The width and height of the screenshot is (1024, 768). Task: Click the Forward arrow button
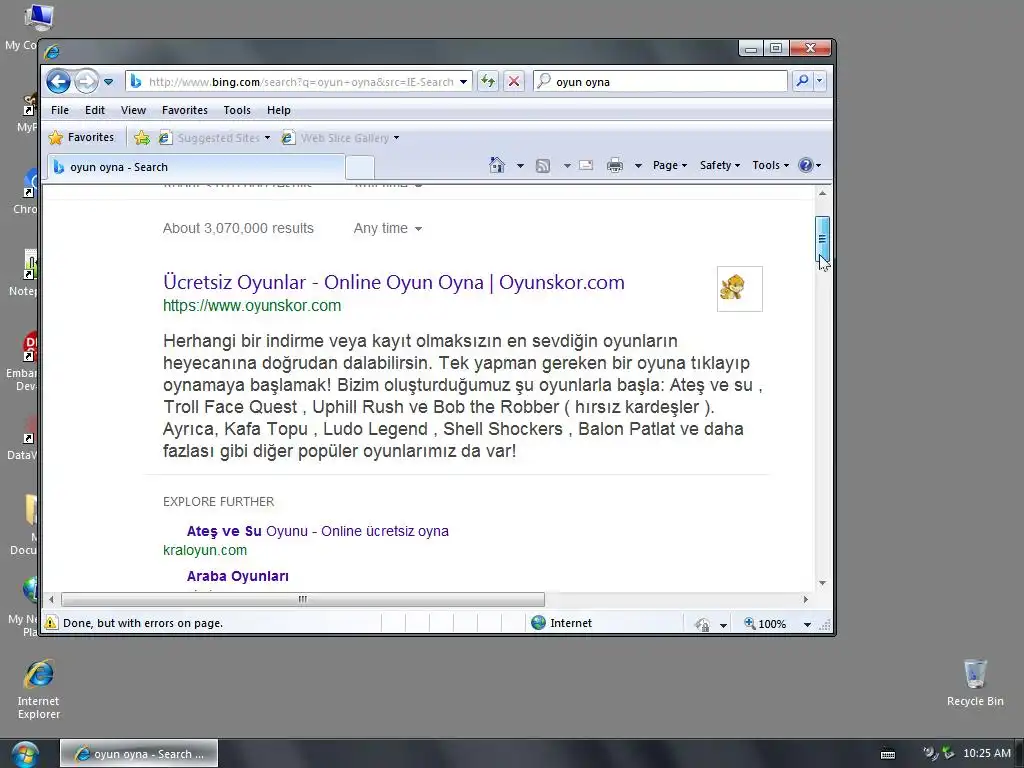point(86,82)
